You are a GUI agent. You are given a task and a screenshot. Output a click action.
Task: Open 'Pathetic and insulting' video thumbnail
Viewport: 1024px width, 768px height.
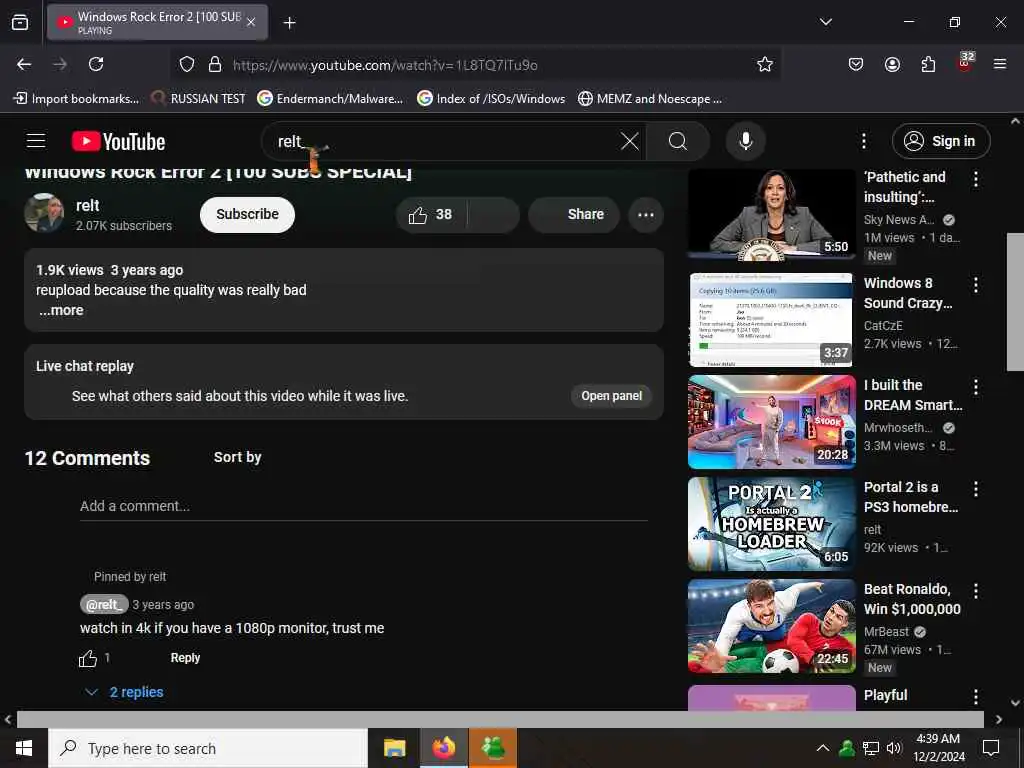pos(771,215)
